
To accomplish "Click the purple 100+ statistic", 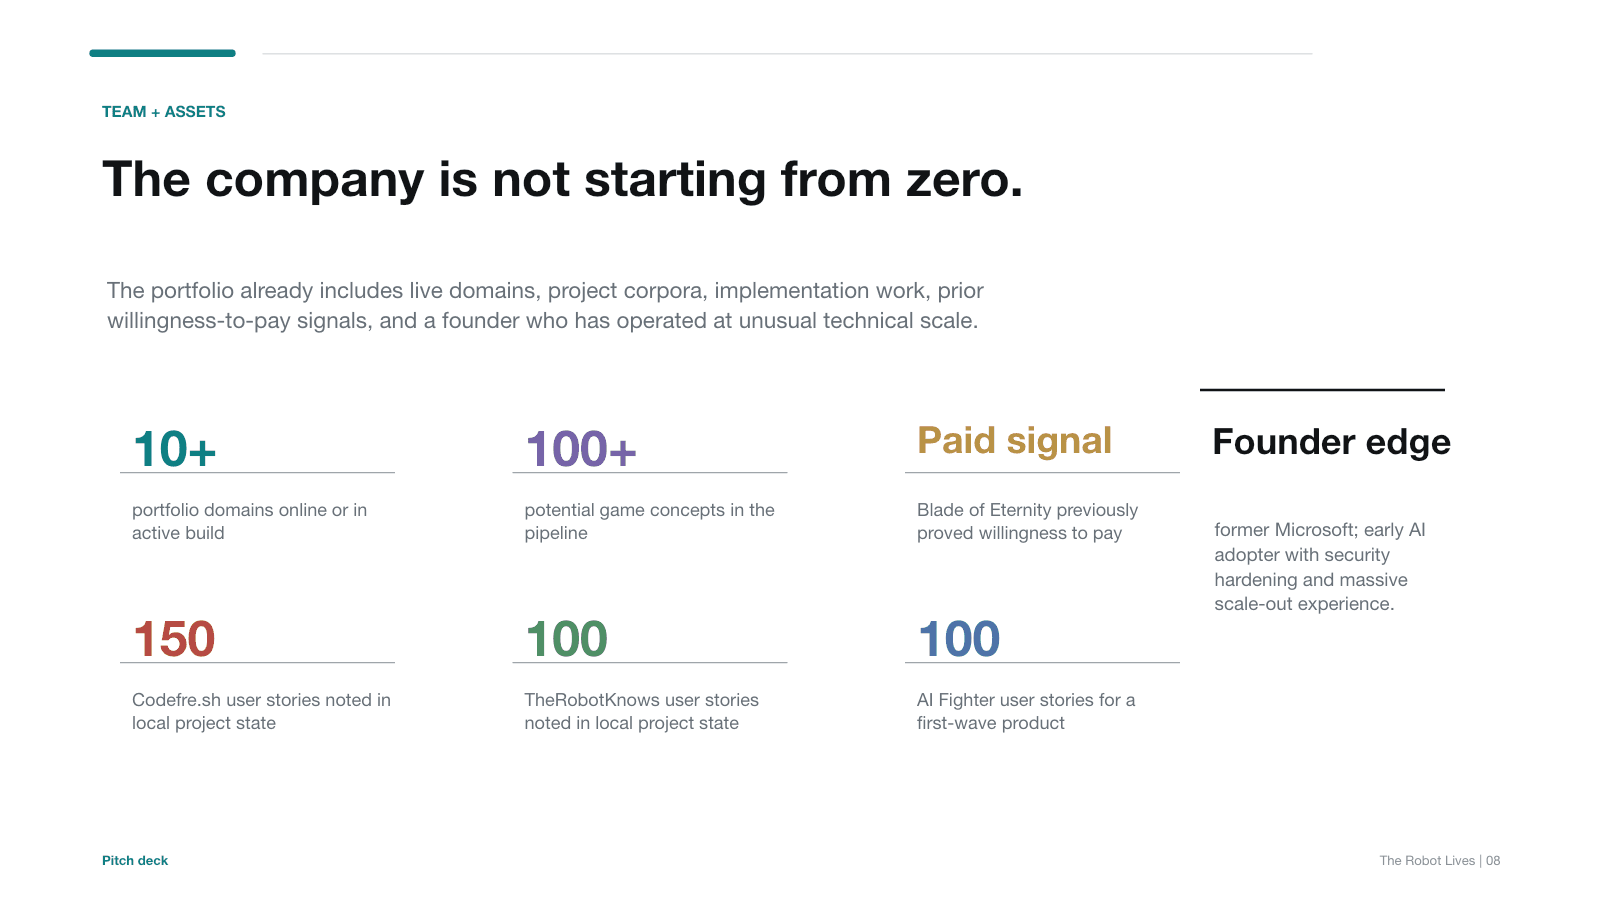I will pos(580,449).
